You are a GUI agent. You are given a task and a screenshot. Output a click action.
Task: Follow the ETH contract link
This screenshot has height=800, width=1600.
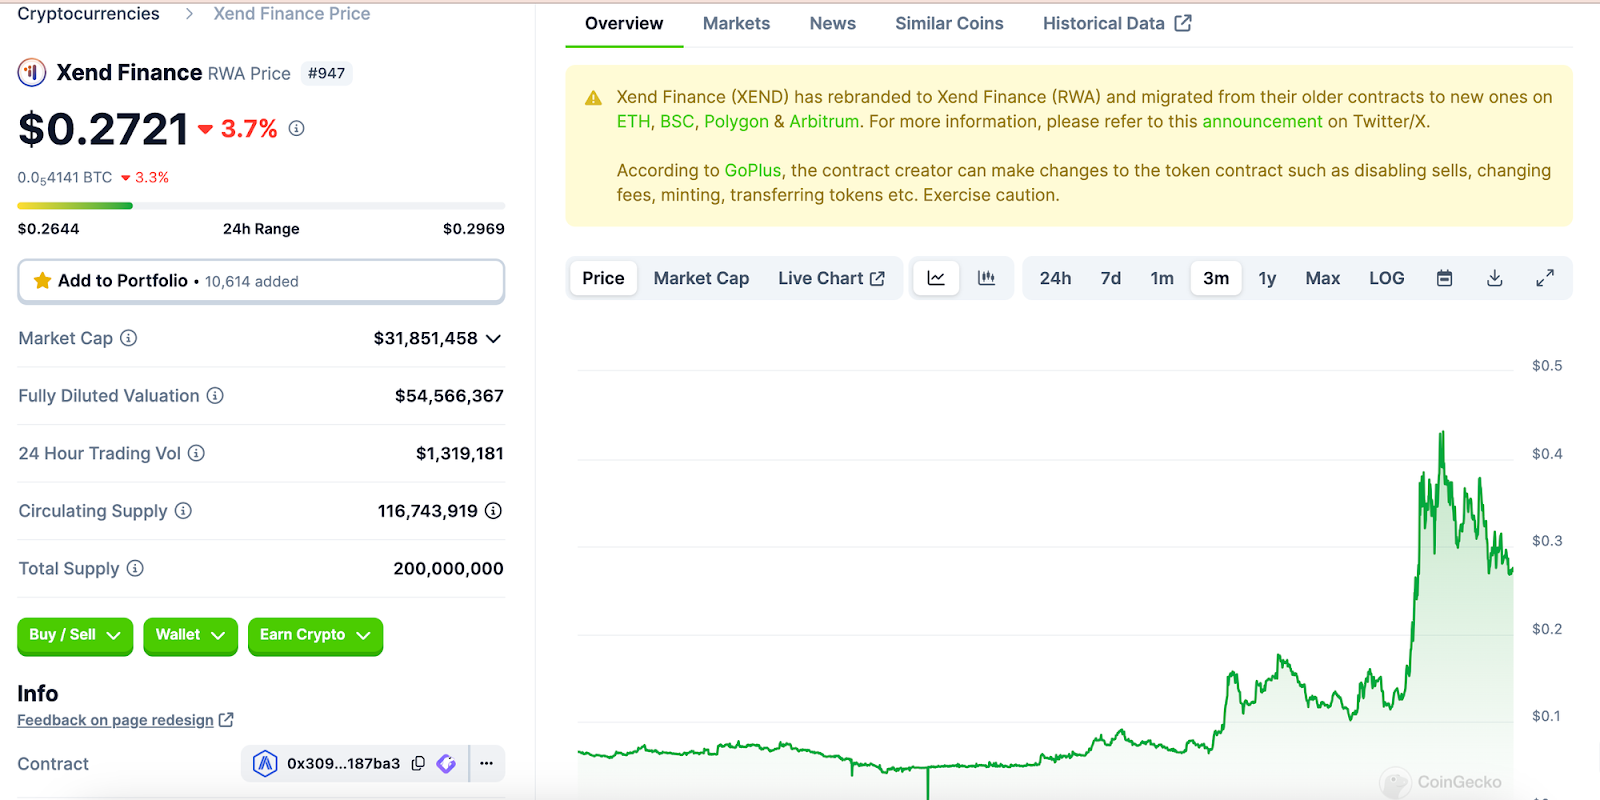click(633, 121)
